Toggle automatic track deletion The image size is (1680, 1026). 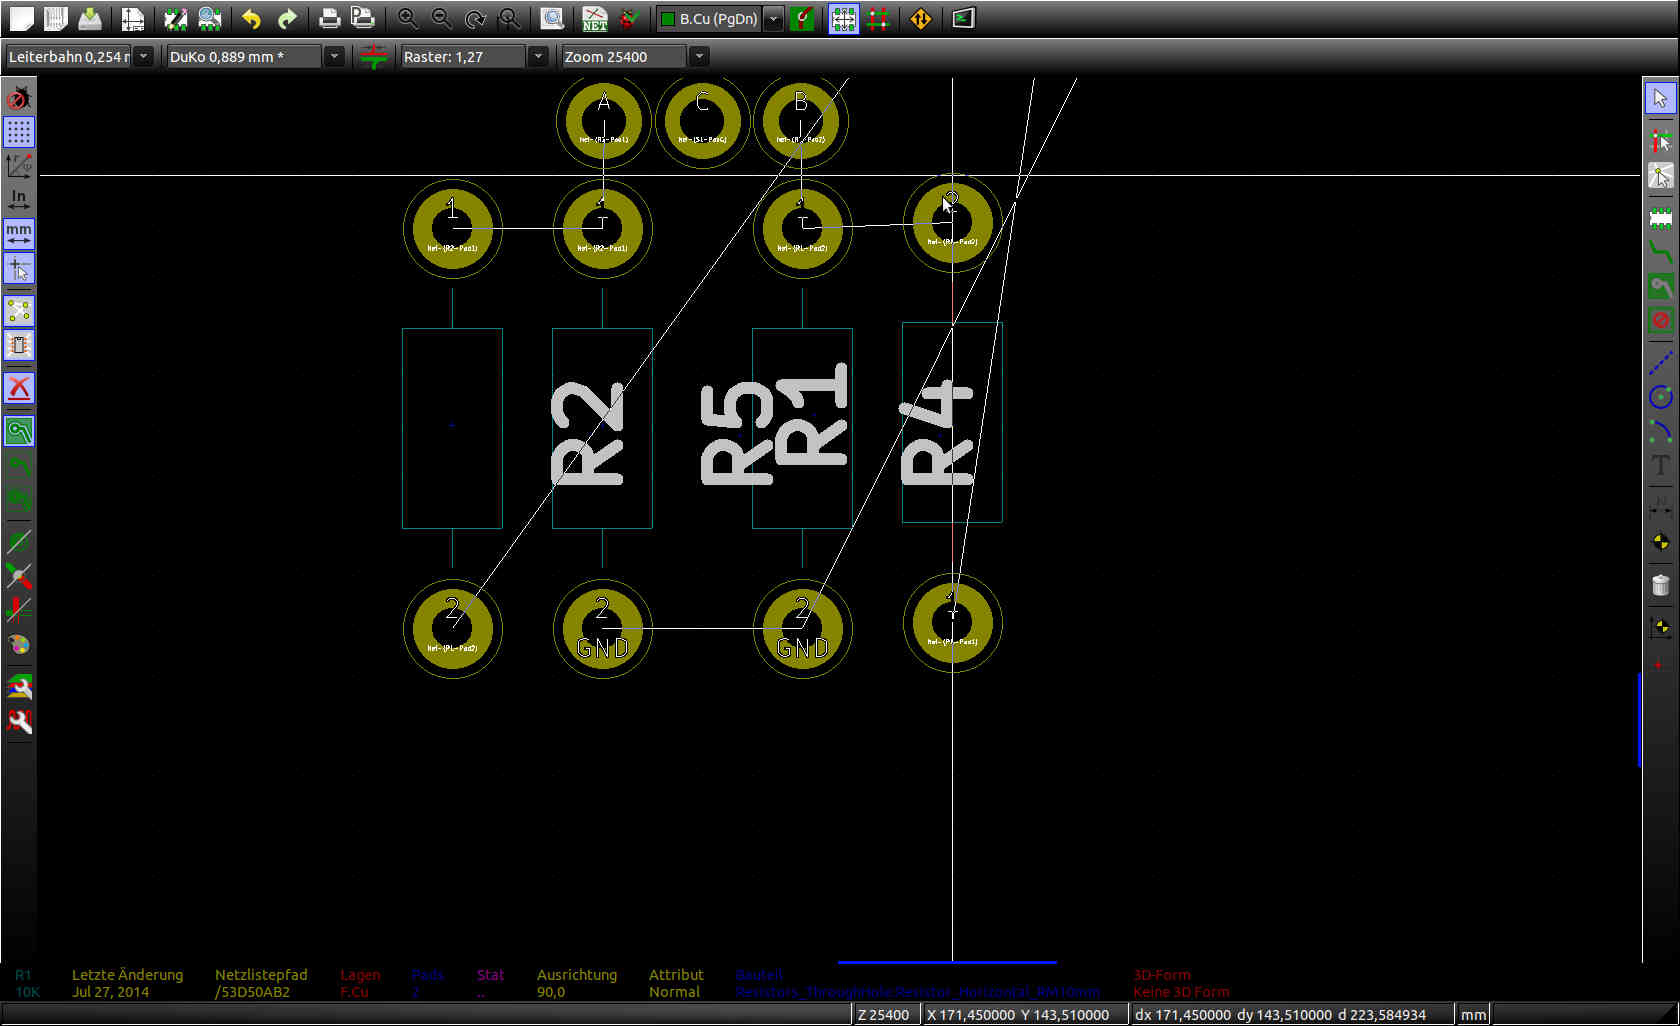tap(19, 388)
